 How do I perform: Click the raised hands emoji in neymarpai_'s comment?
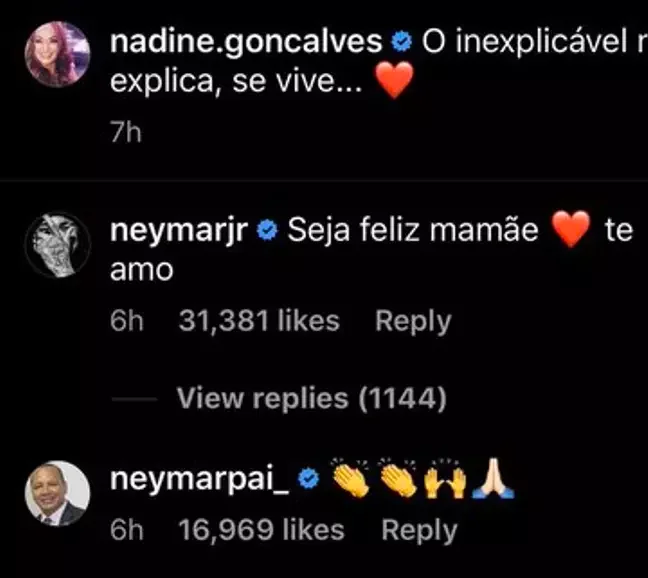pyautogui.click(x=443, y=480)
